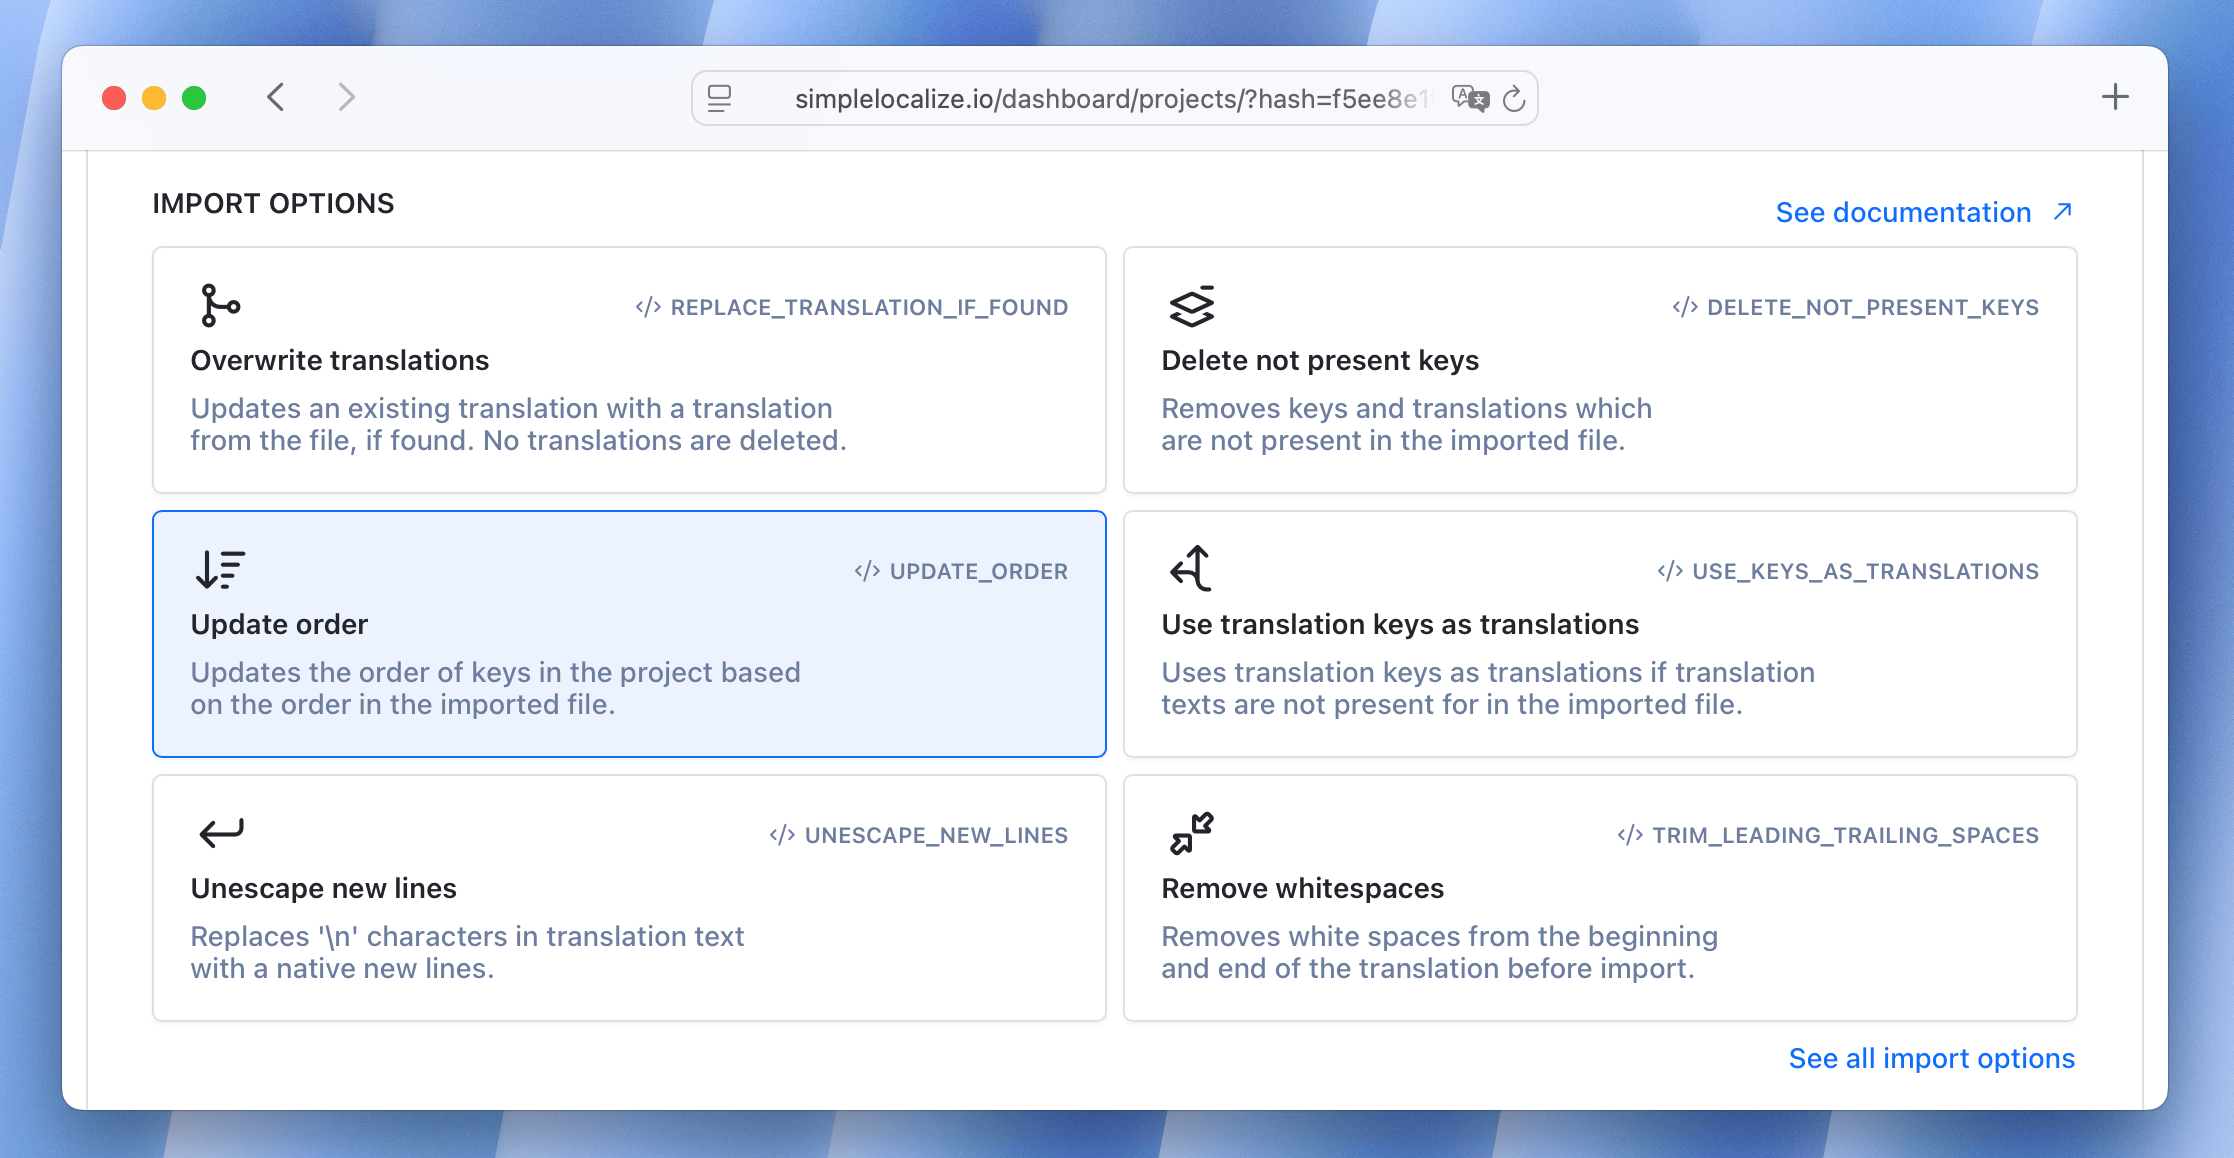This screenshot has height=1158, width=2234.
Task: Click the layers icon on Delete not present keys
Action: [1191, 306]
